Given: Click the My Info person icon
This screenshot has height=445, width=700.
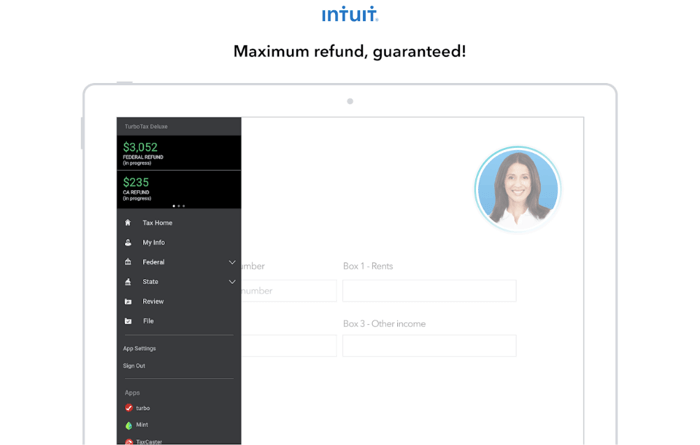Looking at the screenshot, I should [x=128, y=242].
